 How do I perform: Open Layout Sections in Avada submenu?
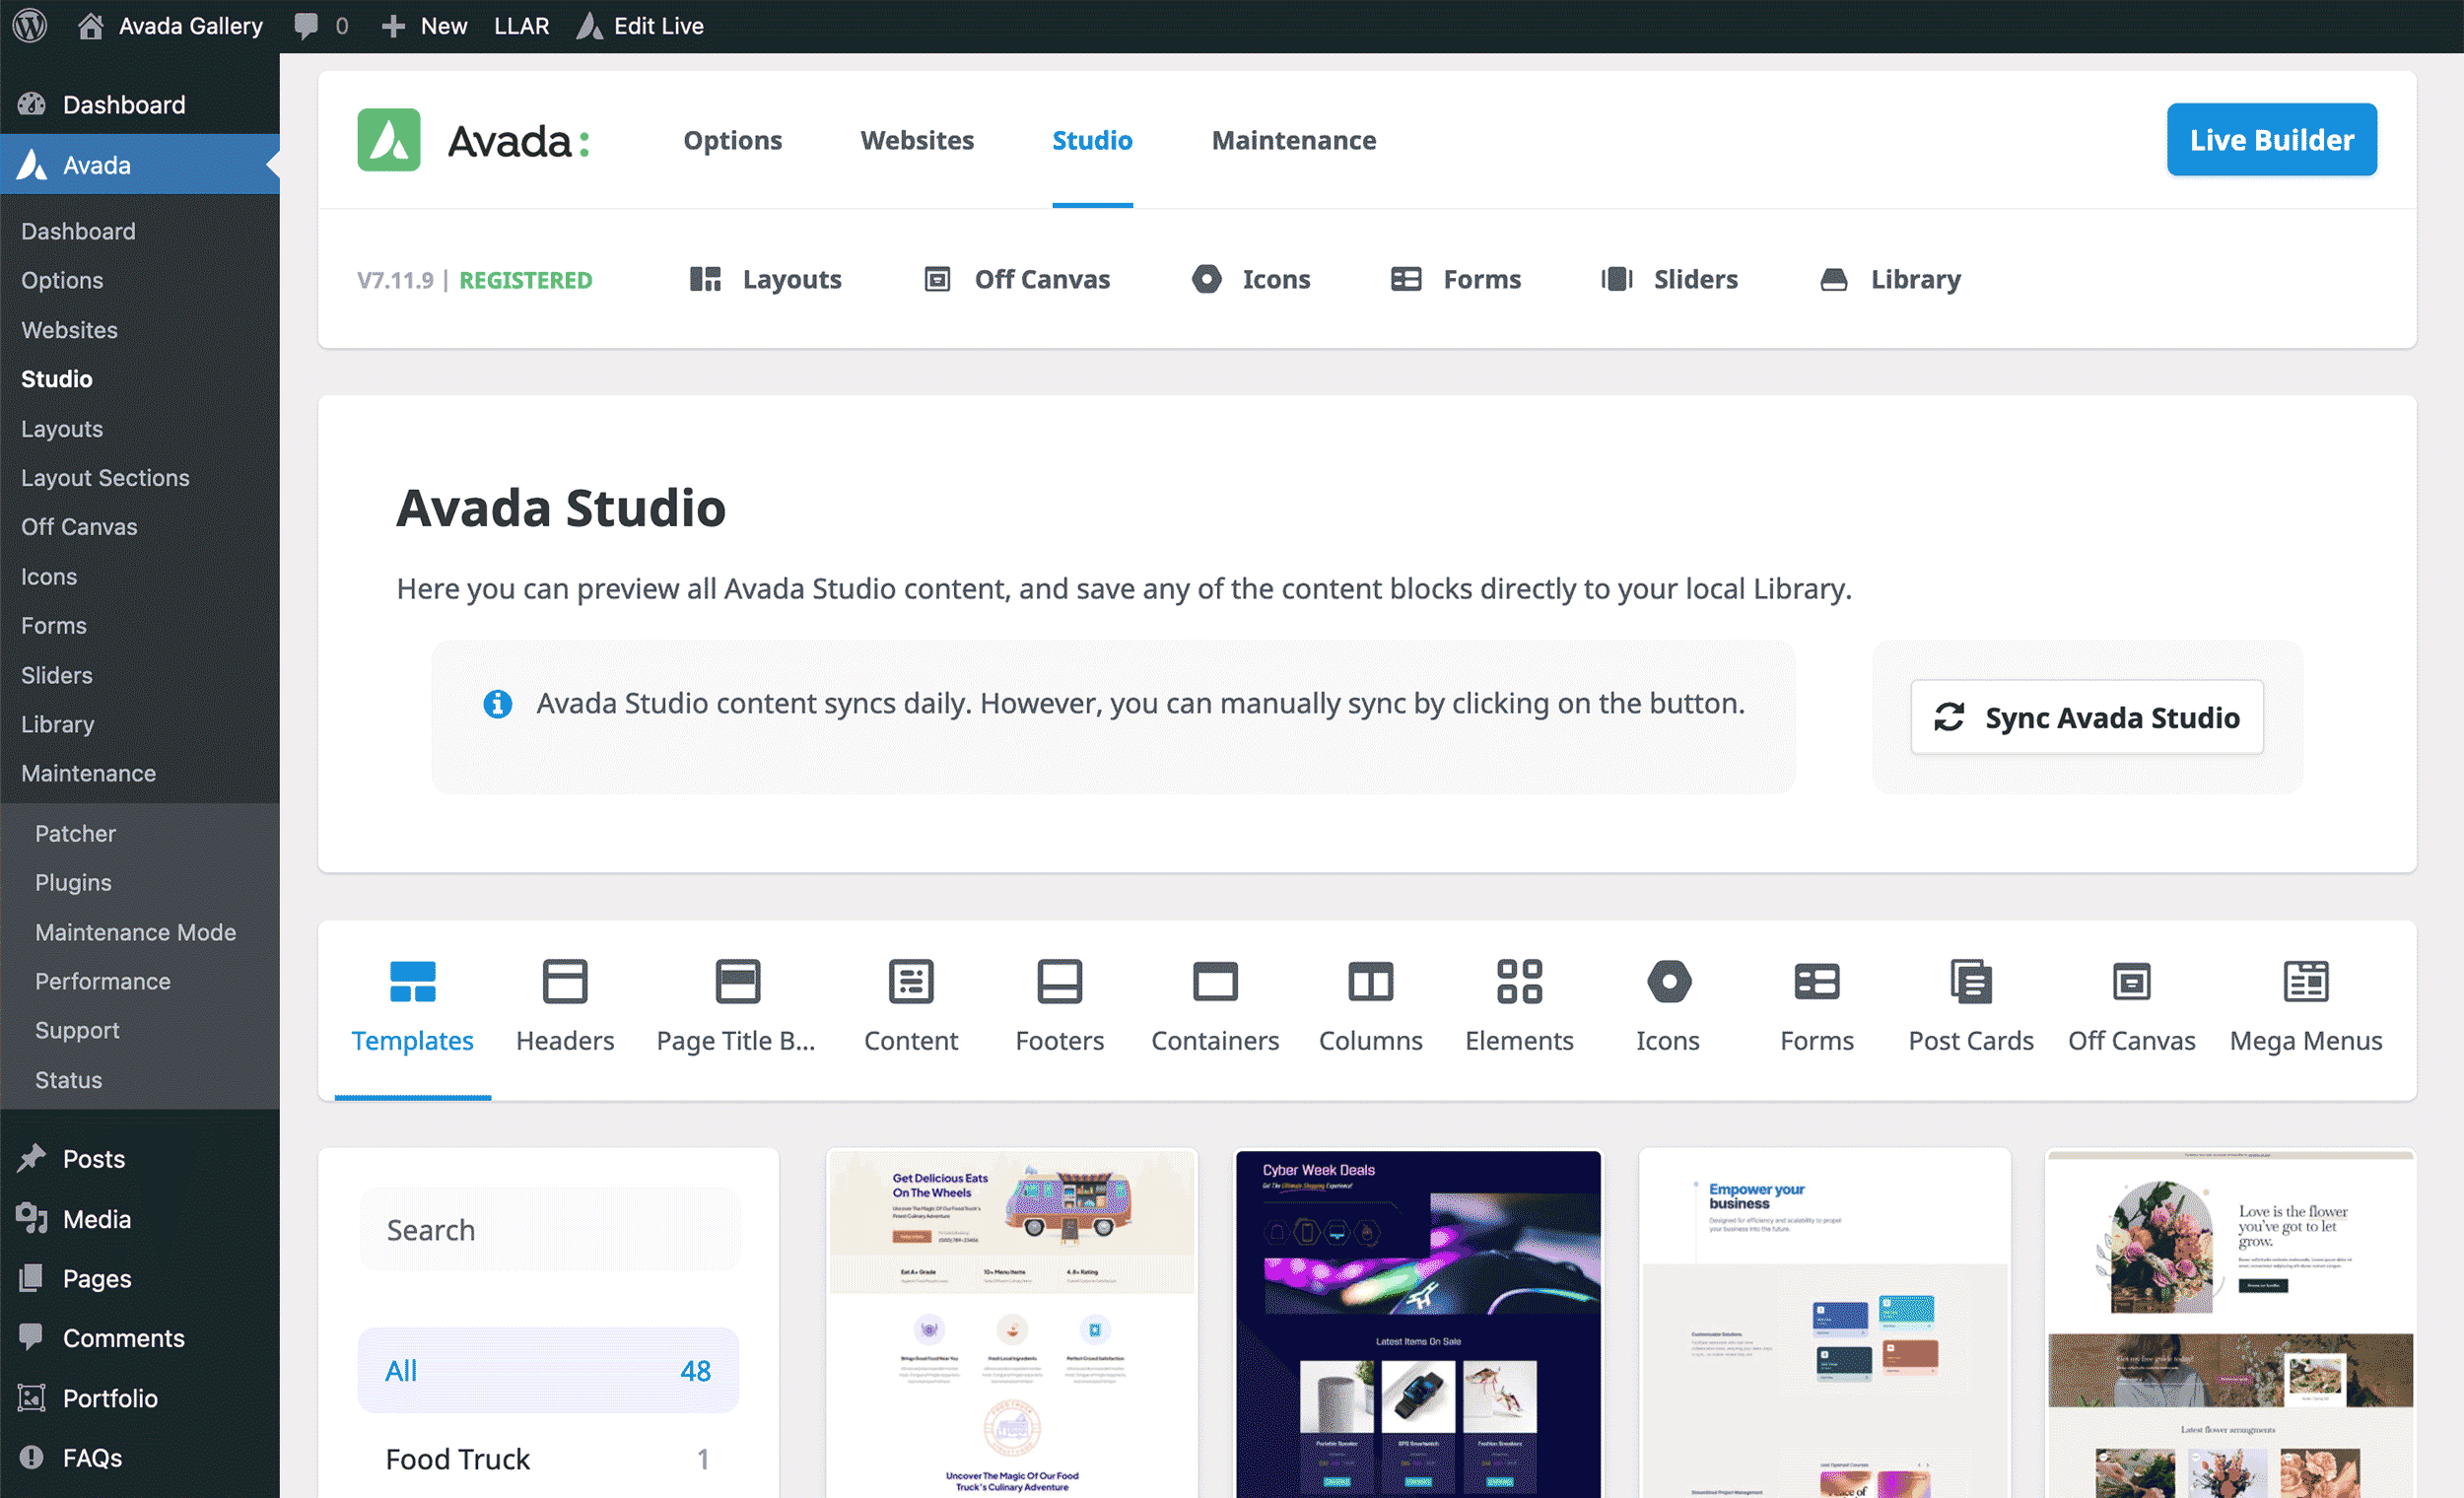pos(105,478)
